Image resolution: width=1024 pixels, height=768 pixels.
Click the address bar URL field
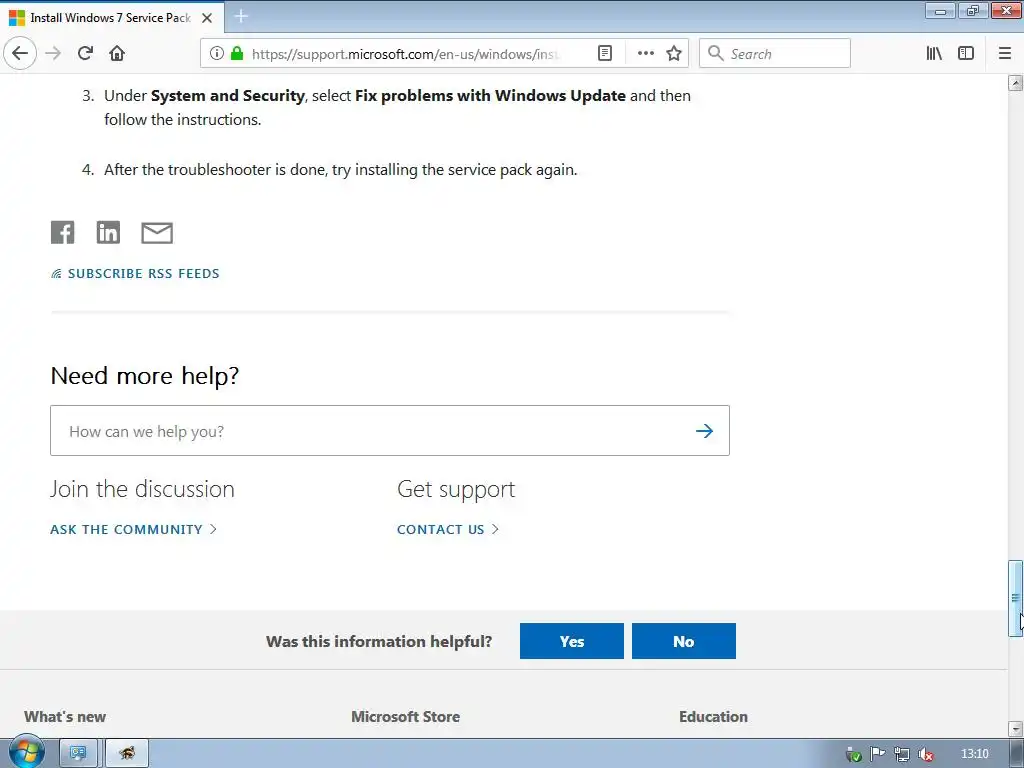click(x=405, y=54)
